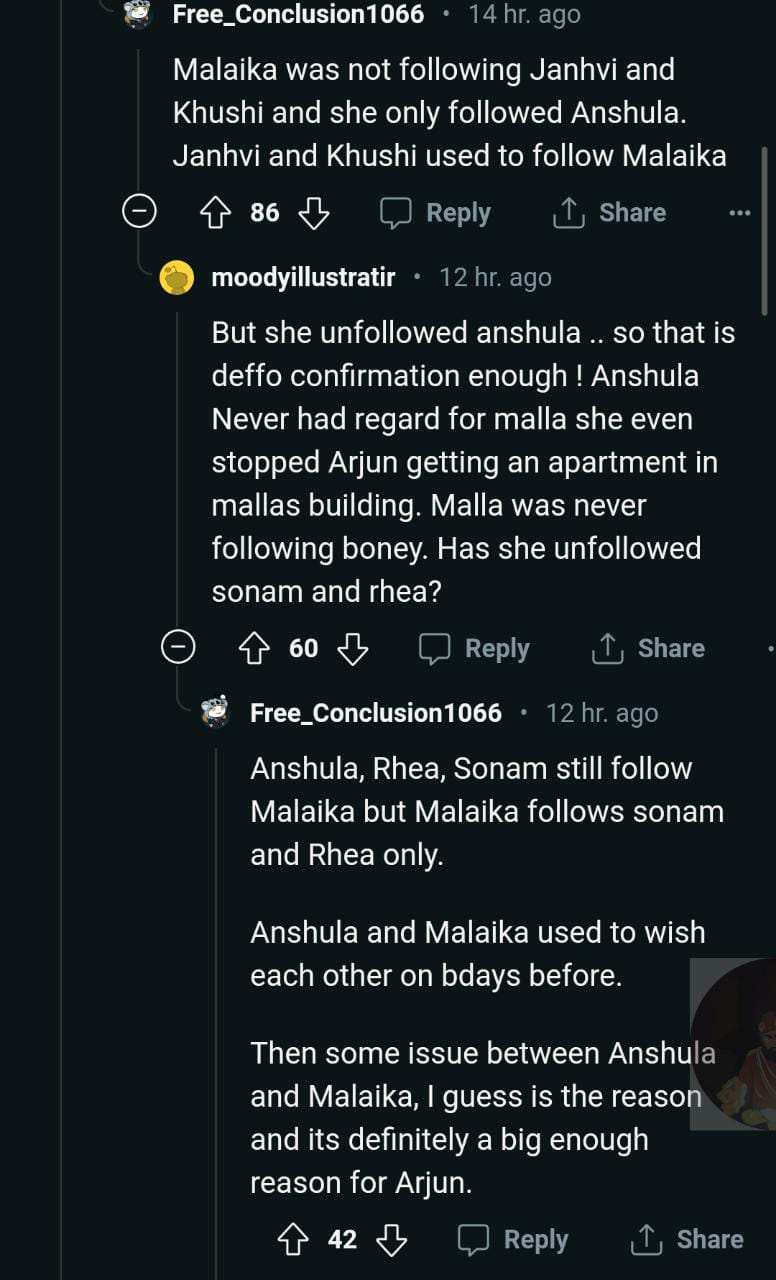The width and height of the screenshot is (776, 1280).
Task: Downvote the comment with 42 points
Action: tap(392, 1239)
